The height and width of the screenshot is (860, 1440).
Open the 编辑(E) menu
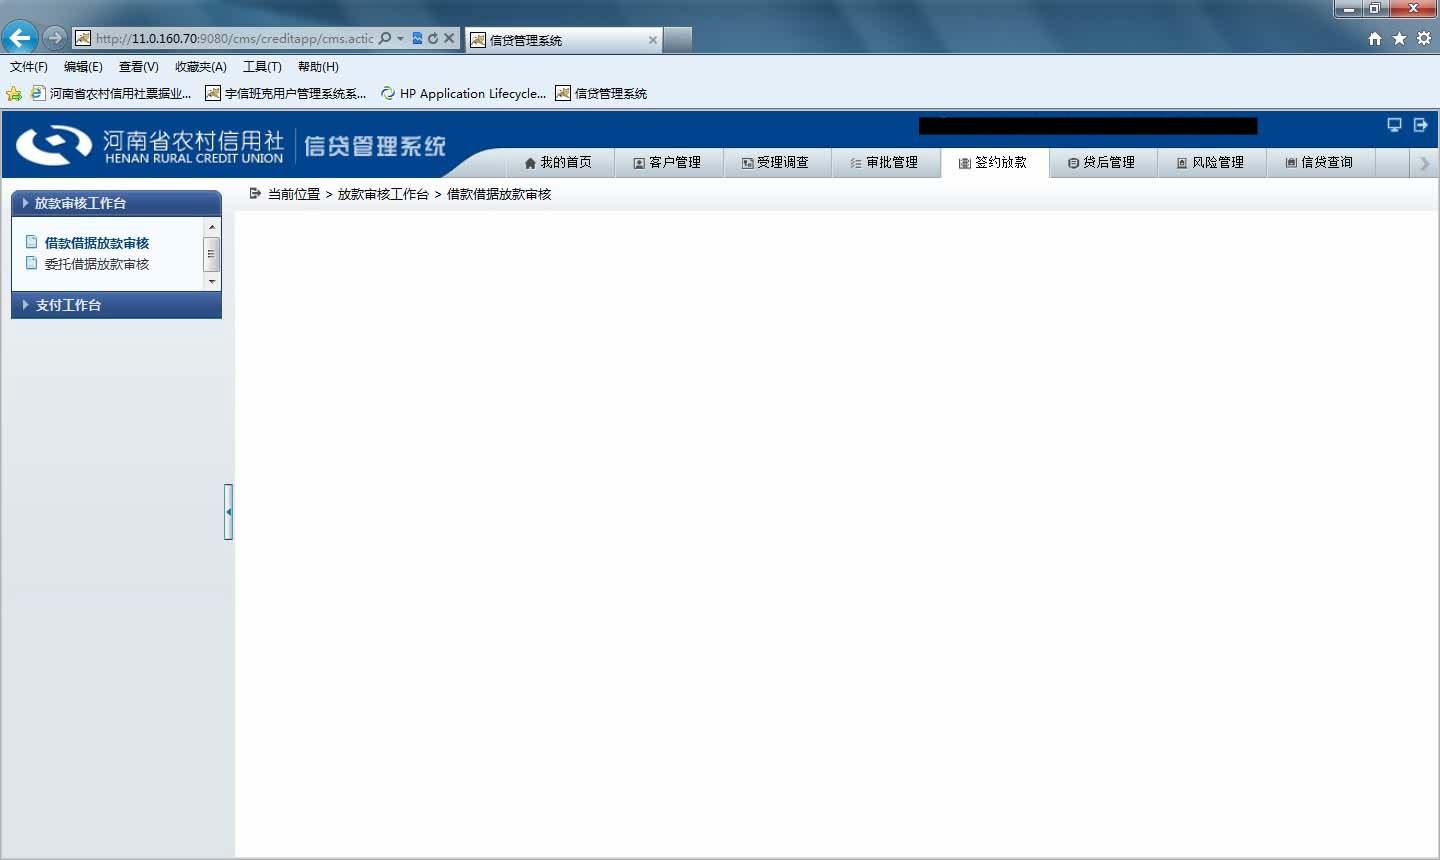pos(83,67)
